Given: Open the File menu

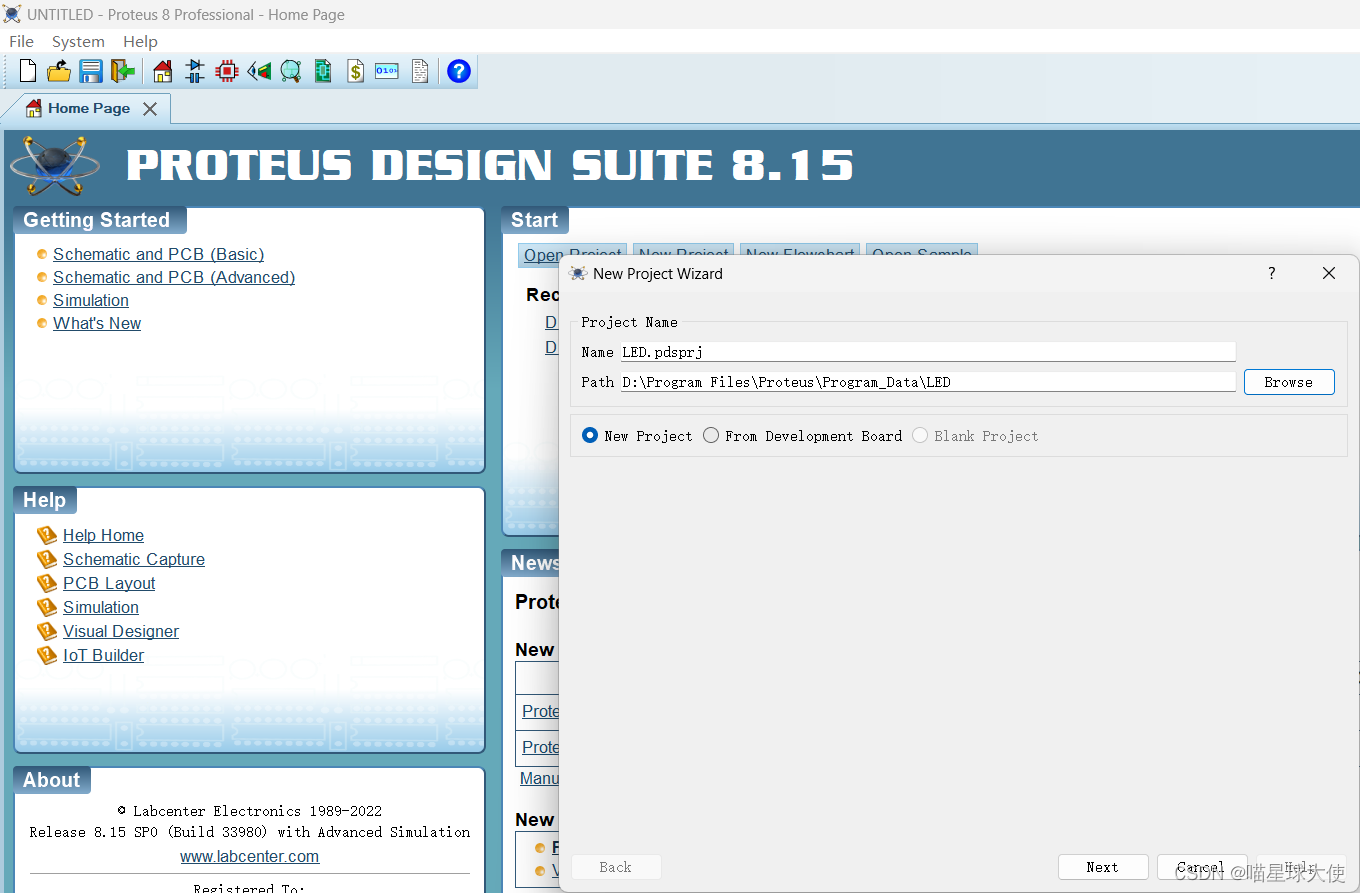Looking at the screenshot, I should pos(21,41).
